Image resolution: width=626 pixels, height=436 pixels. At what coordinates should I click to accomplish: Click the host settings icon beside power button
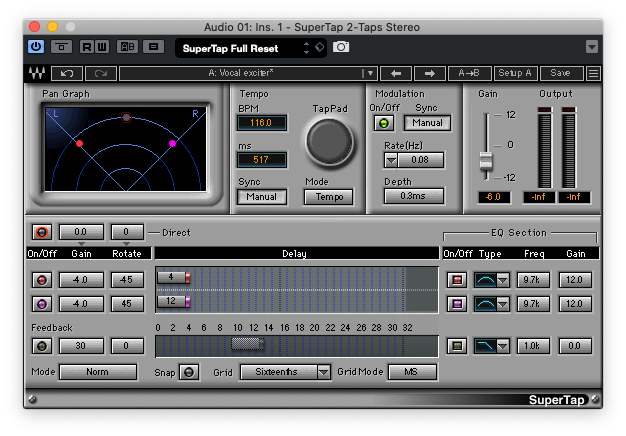pyautogui.click(x=61, y=47)
